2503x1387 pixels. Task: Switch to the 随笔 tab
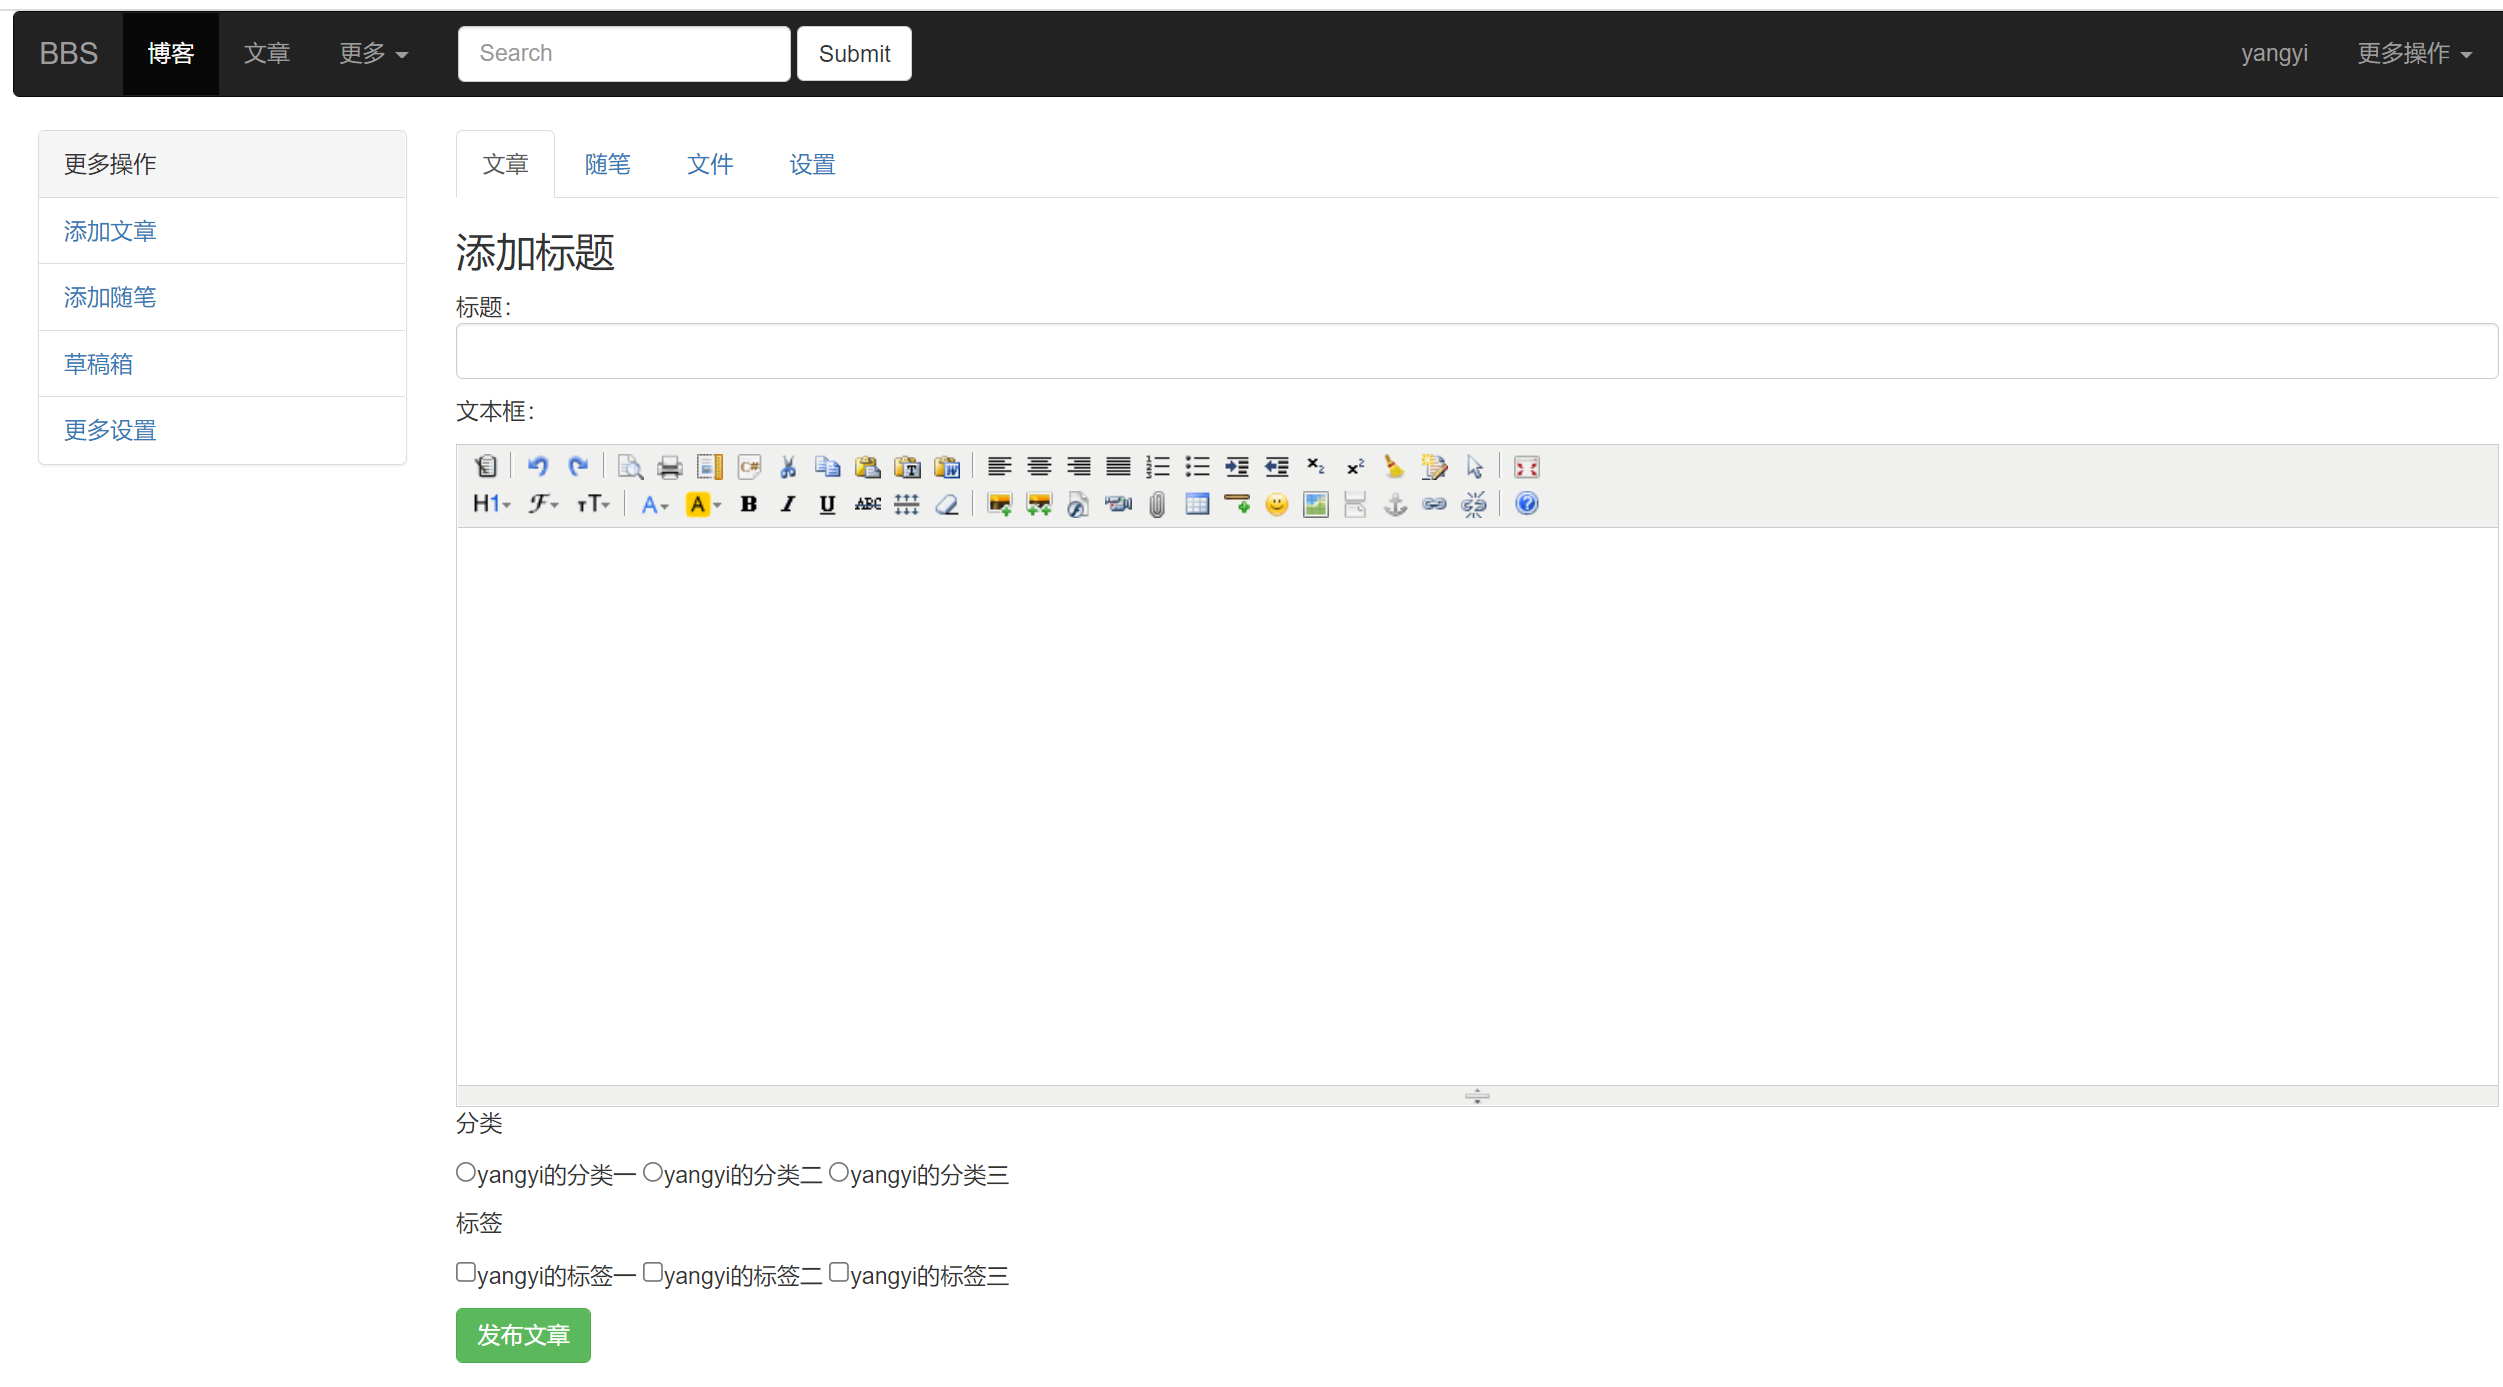tap(607, 164)
